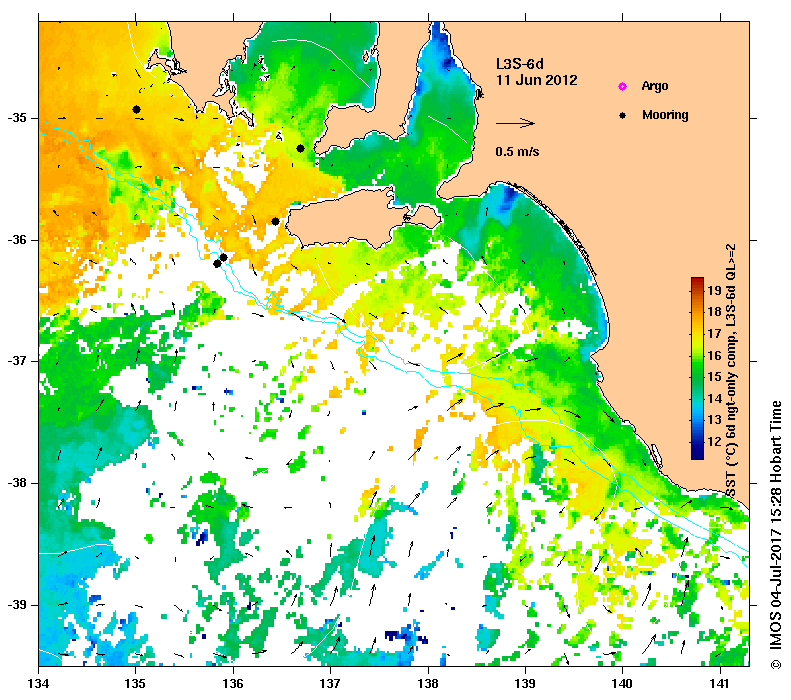Click the '-35' latitude axis label
The height and width of the screenshot is (700, 791).
pos(17,118)
